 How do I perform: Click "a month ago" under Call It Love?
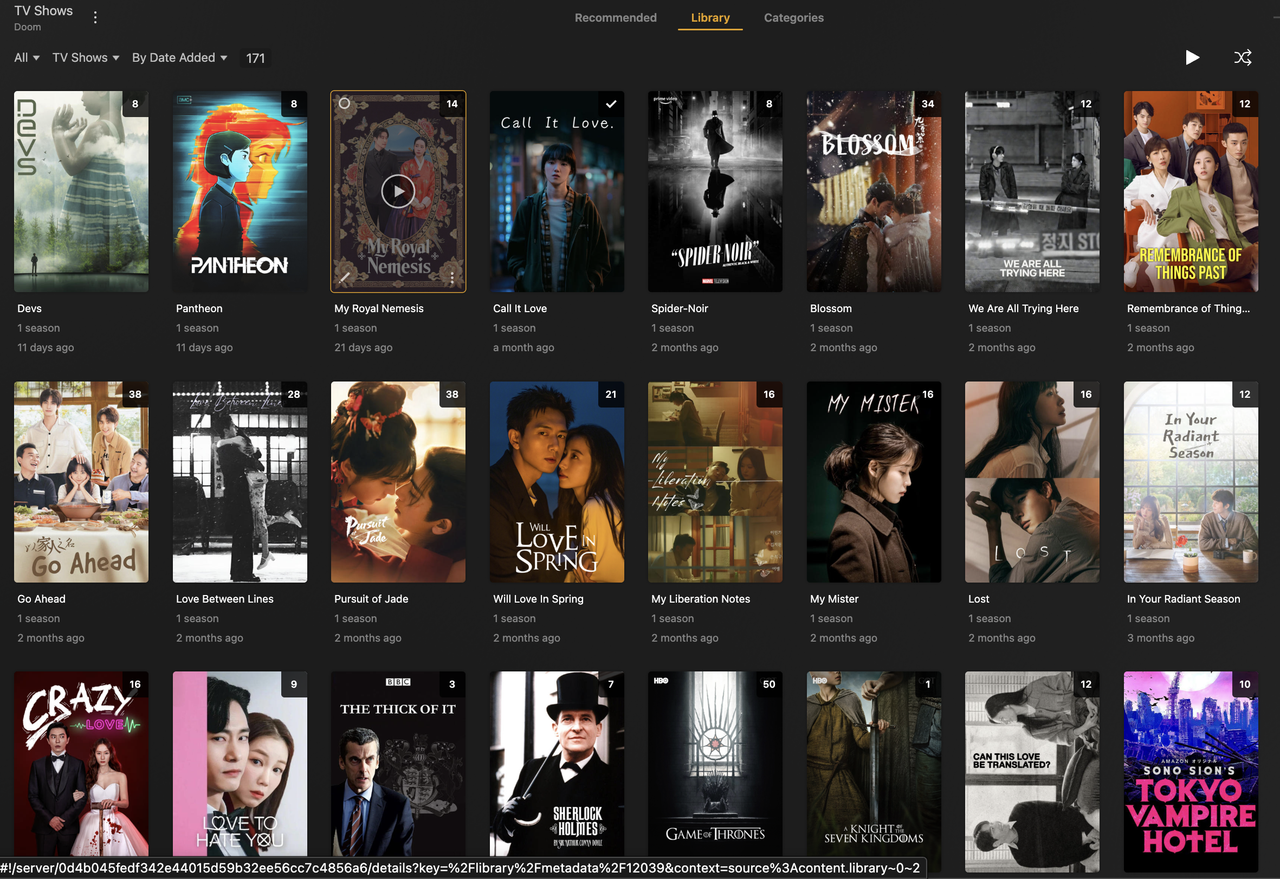pos(523,348)
